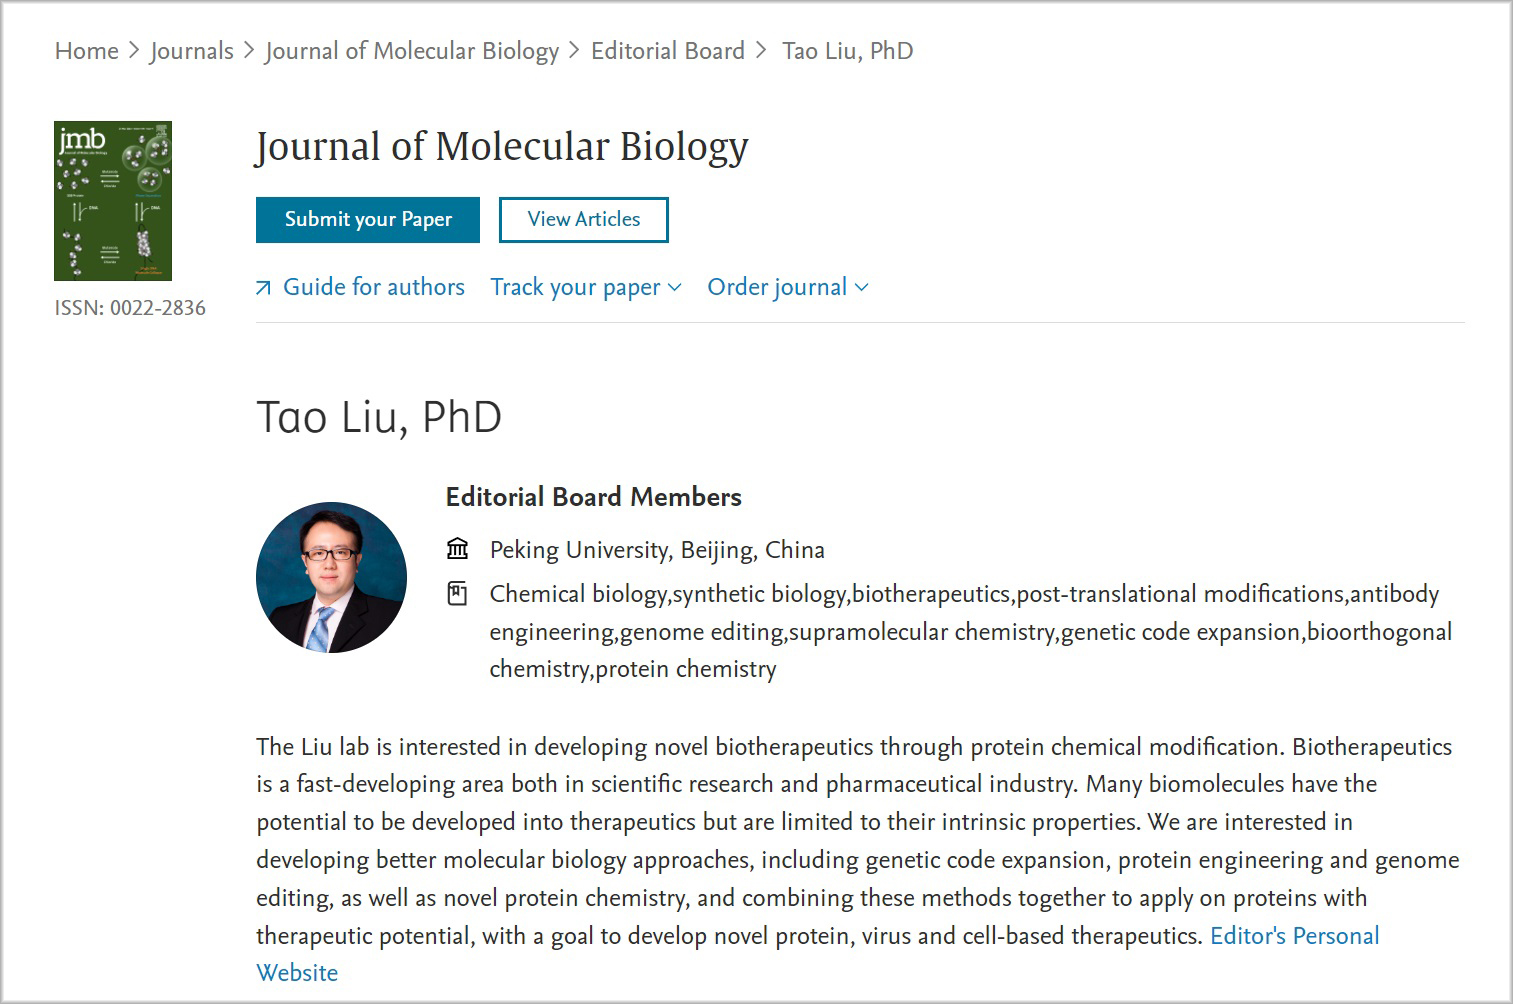Screen dimensions: 1513x1004
Task: Open the Journals breadcrumb link
Action: (191, 51)
